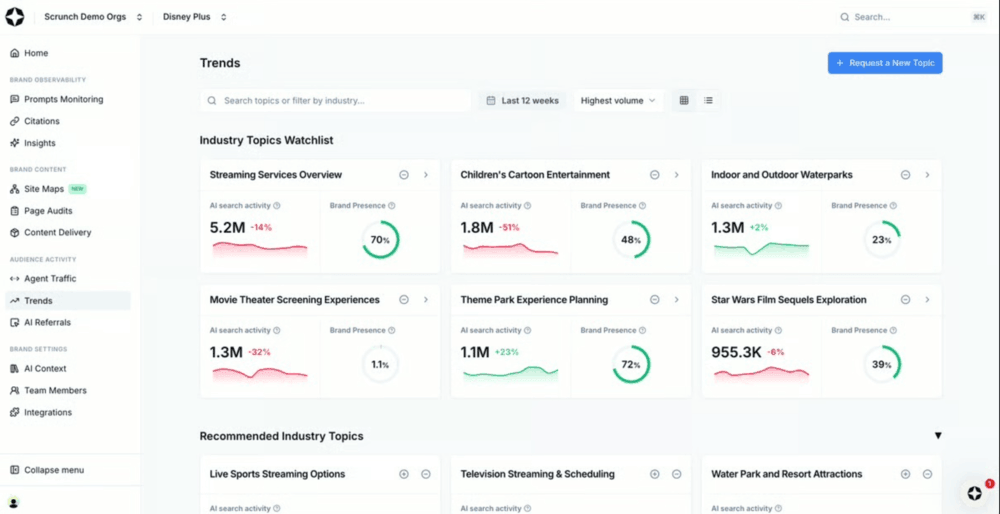The image size is (1000, 514).
Task: Click the -51% change value
Action: pos(509,228)
